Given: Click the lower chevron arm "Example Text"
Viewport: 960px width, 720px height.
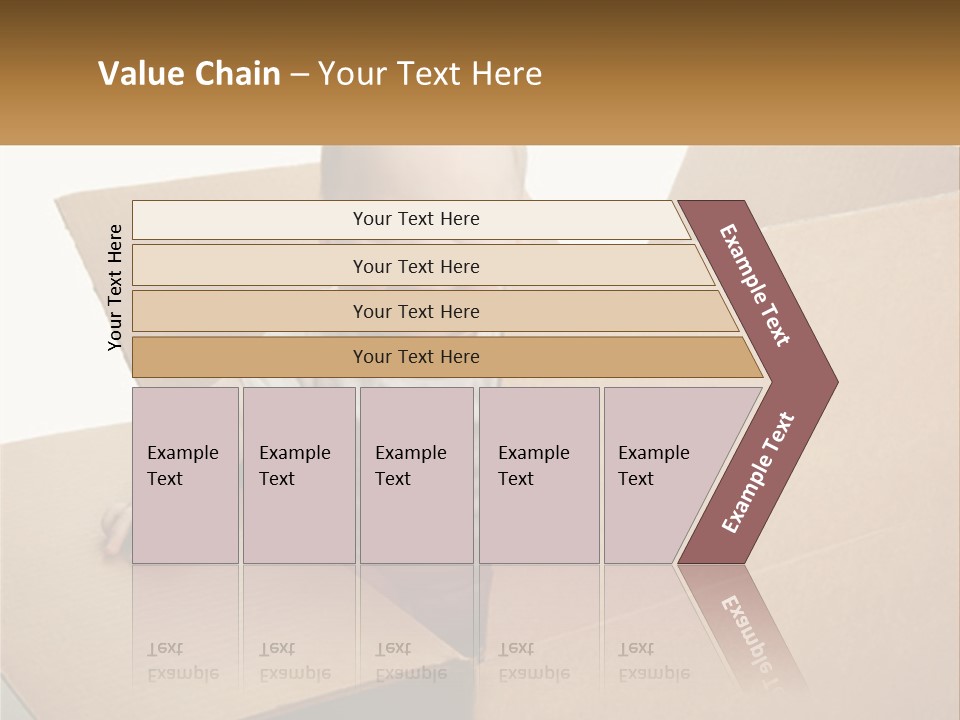Looking at the screenshot, I should click(x=758, y=472).
